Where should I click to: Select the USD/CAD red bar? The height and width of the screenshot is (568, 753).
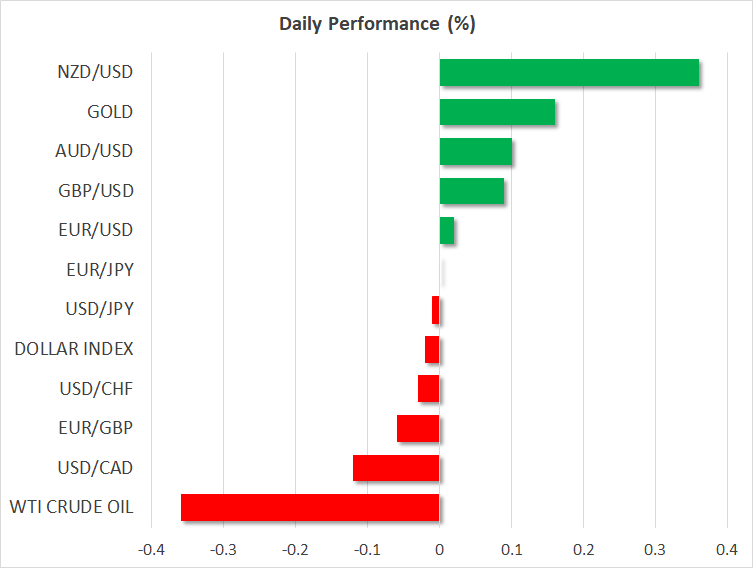click(396, 468)
